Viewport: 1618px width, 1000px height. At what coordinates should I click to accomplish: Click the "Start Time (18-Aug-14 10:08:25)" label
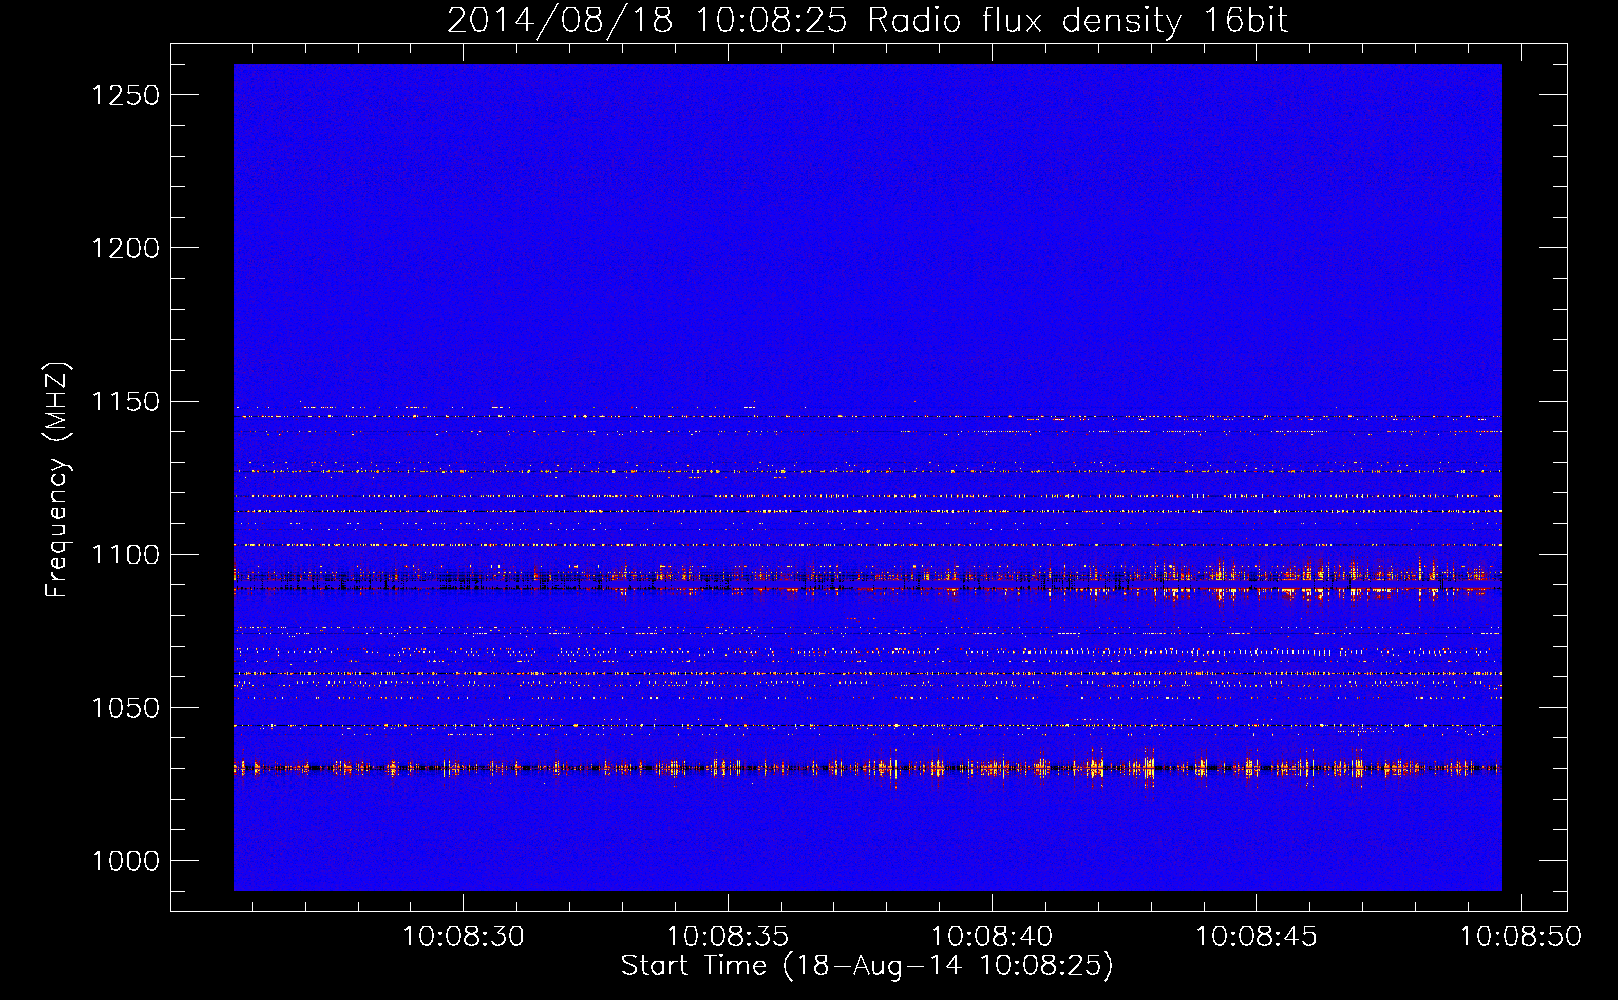tap(867, 966)
